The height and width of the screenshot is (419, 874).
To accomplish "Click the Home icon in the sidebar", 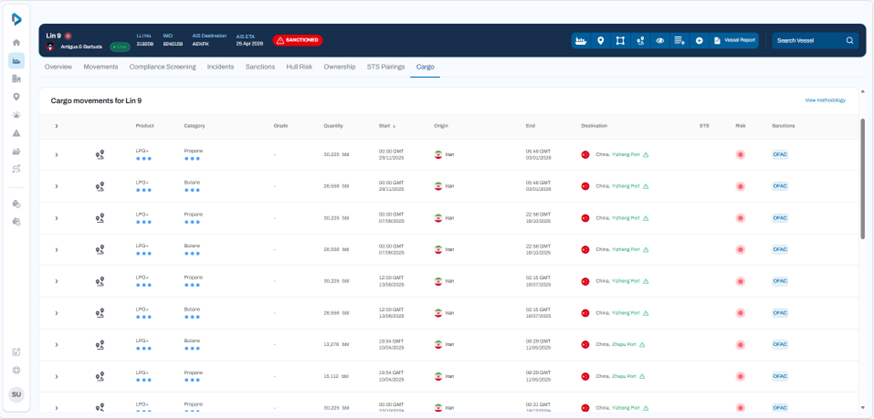I will point(16,43).
